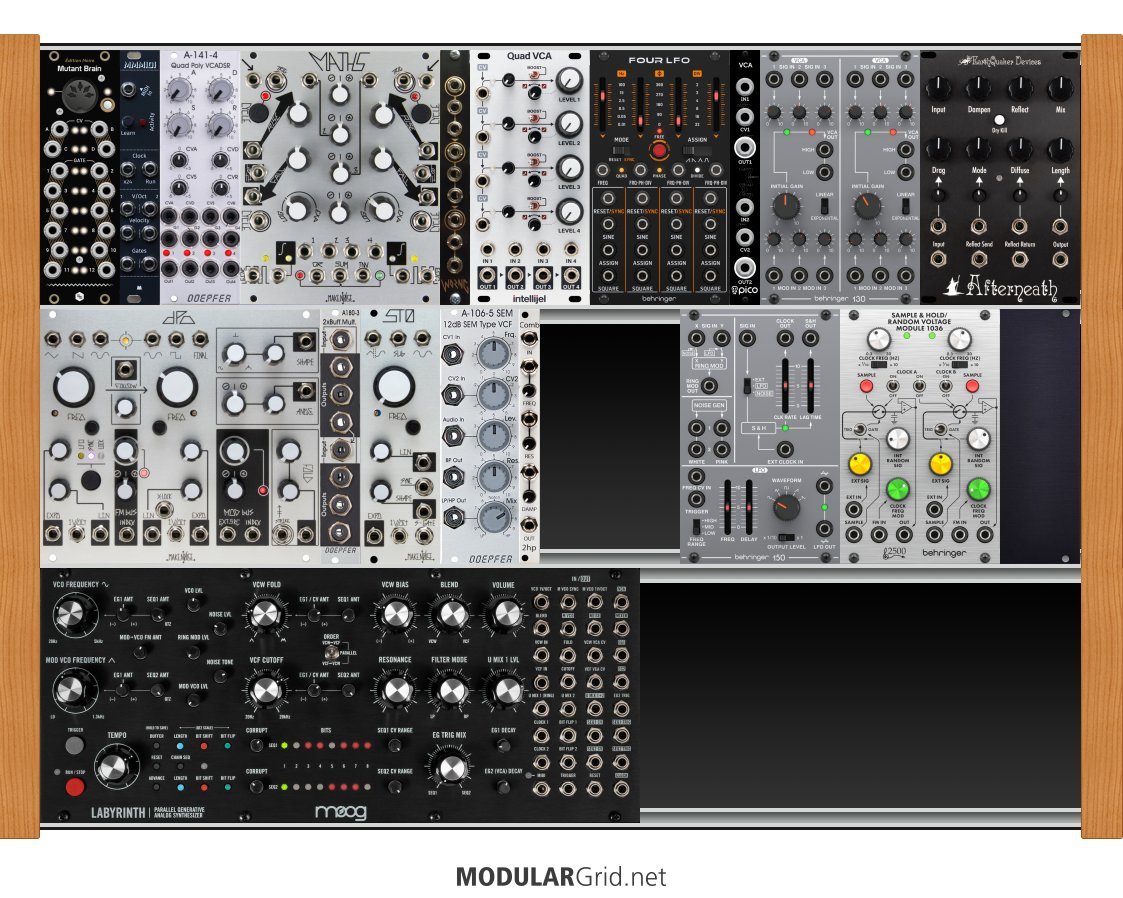Click the Quad VCA LEVEL 1 knob

569,80
